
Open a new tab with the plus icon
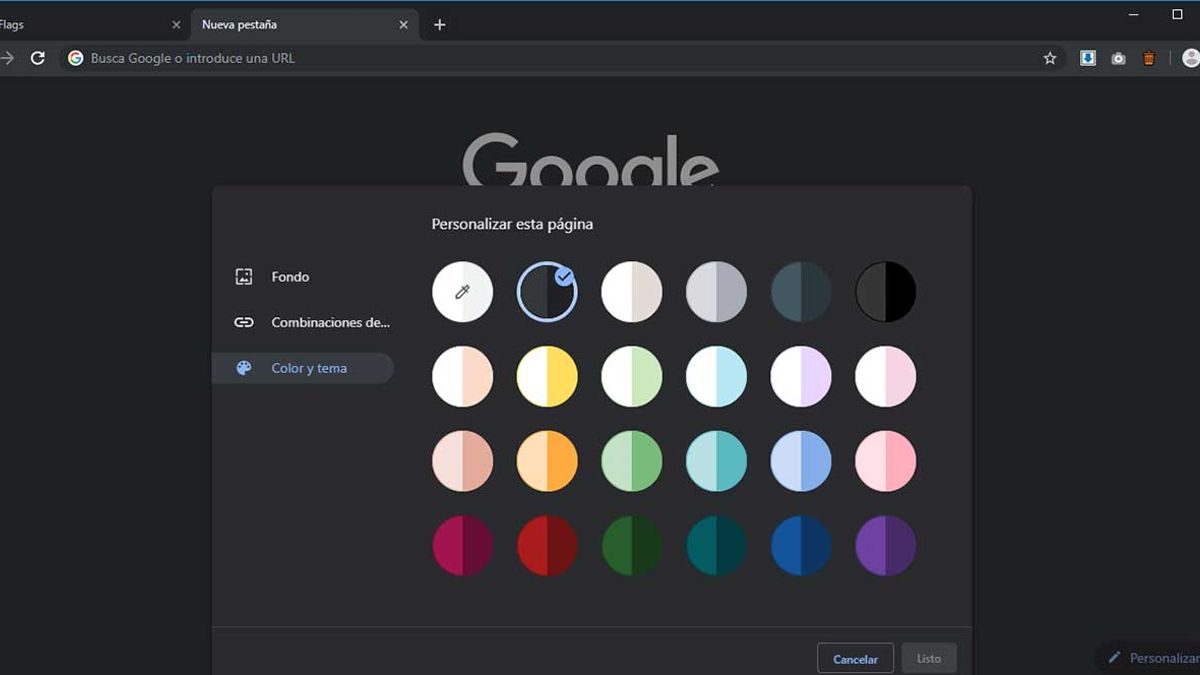pos(439,25)
